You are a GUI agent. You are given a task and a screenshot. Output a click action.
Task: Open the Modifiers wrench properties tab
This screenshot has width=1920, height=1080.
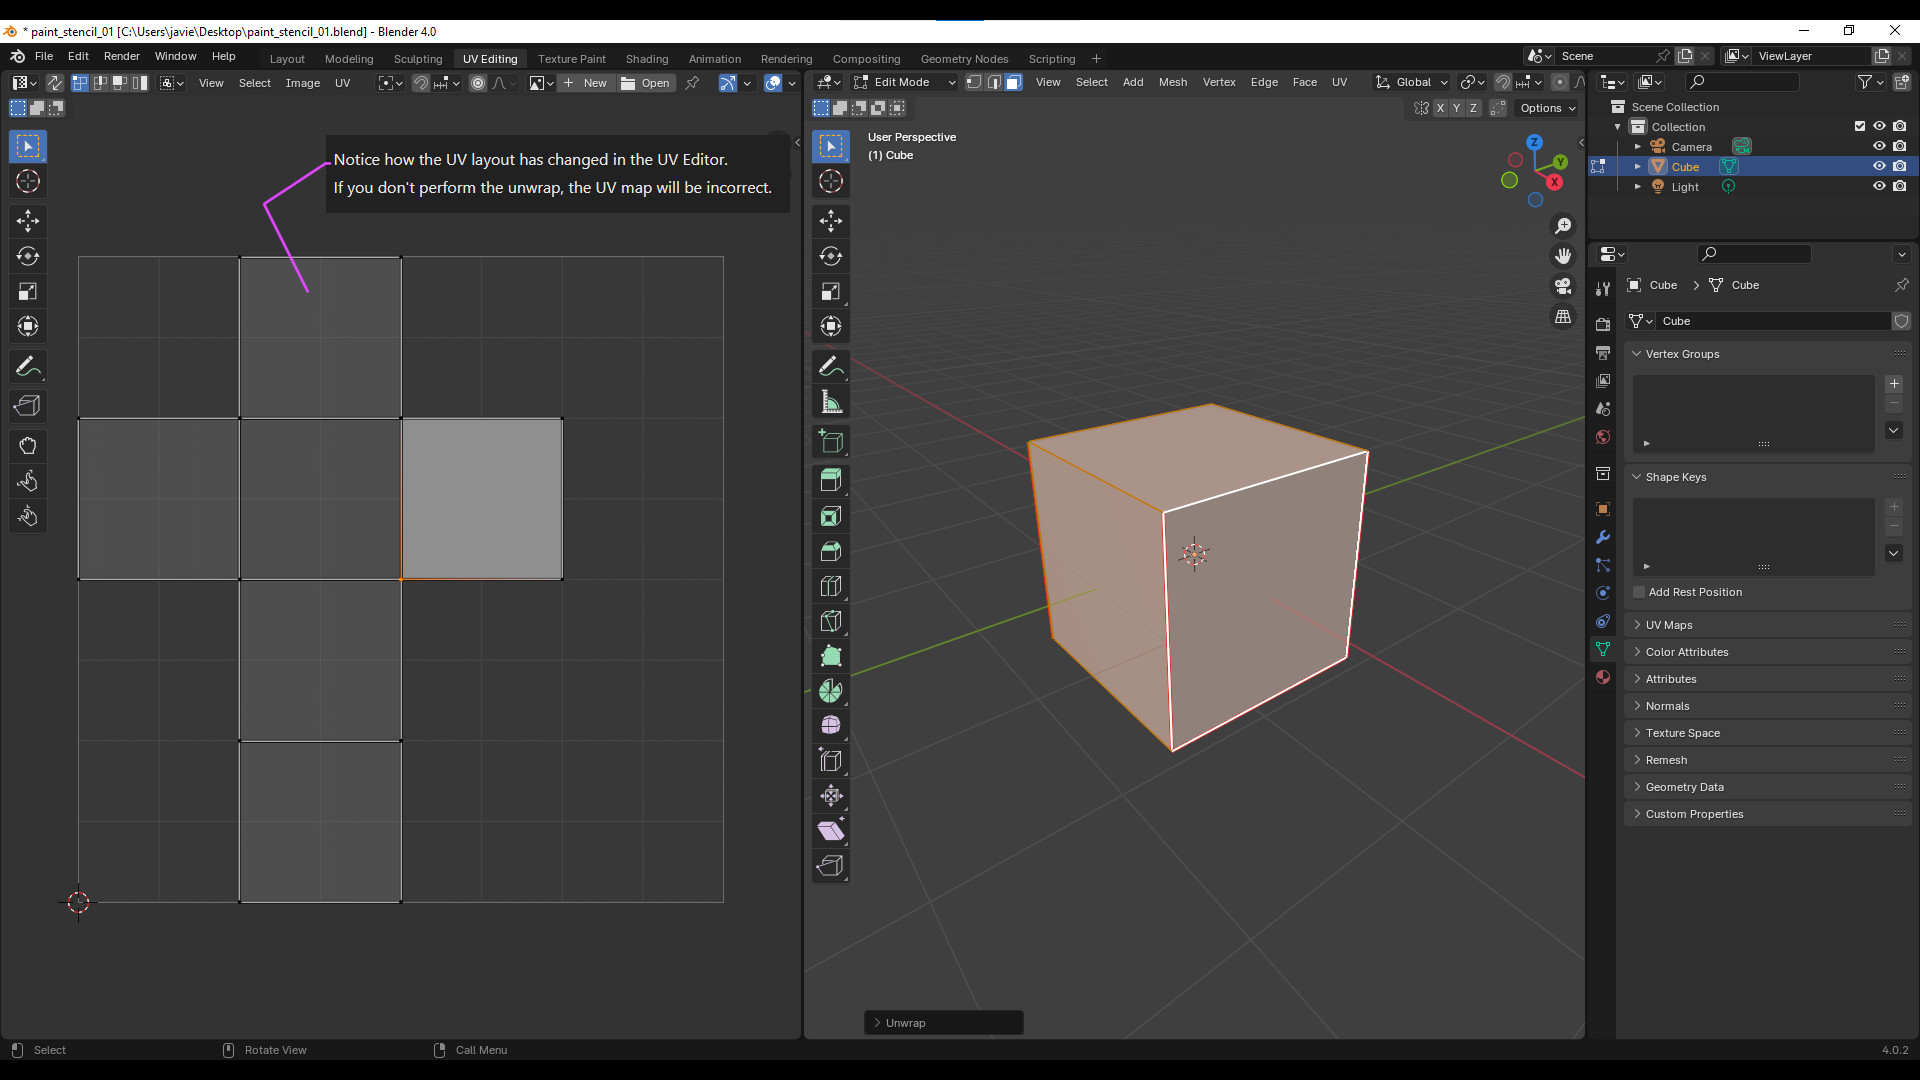pyautogui.click(x=1603, y=537)
